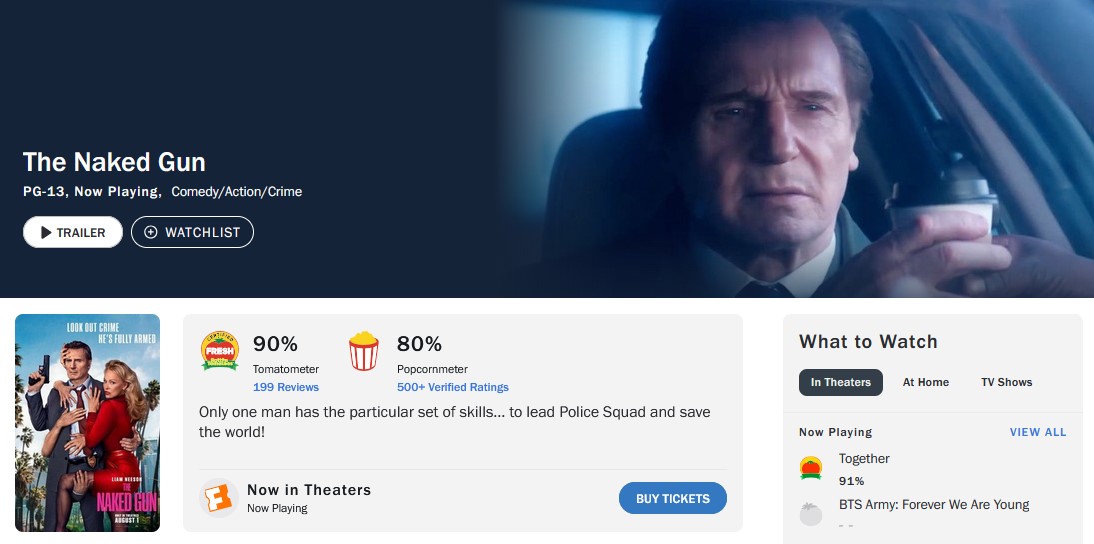1094x544 pixels.
Task: Click the Certified Fresh Tomatometer badge icon
Action: coord(220,351)
